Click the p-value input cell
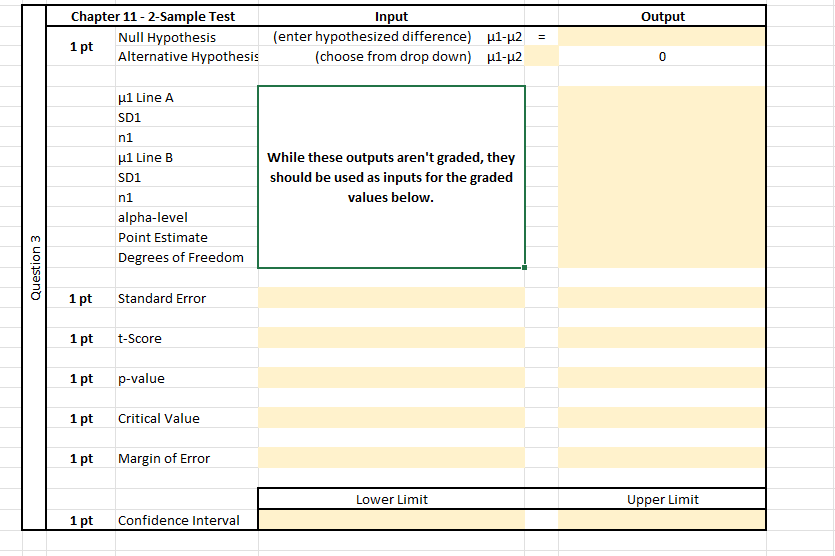The height and width of the screenshot is (556, 835). click(x=391, y=378)
